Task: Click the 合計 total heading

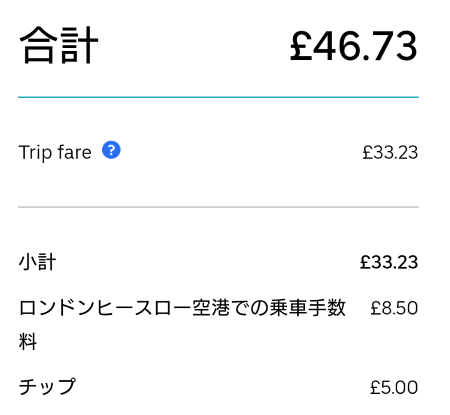Action: (x=59, y=45)
